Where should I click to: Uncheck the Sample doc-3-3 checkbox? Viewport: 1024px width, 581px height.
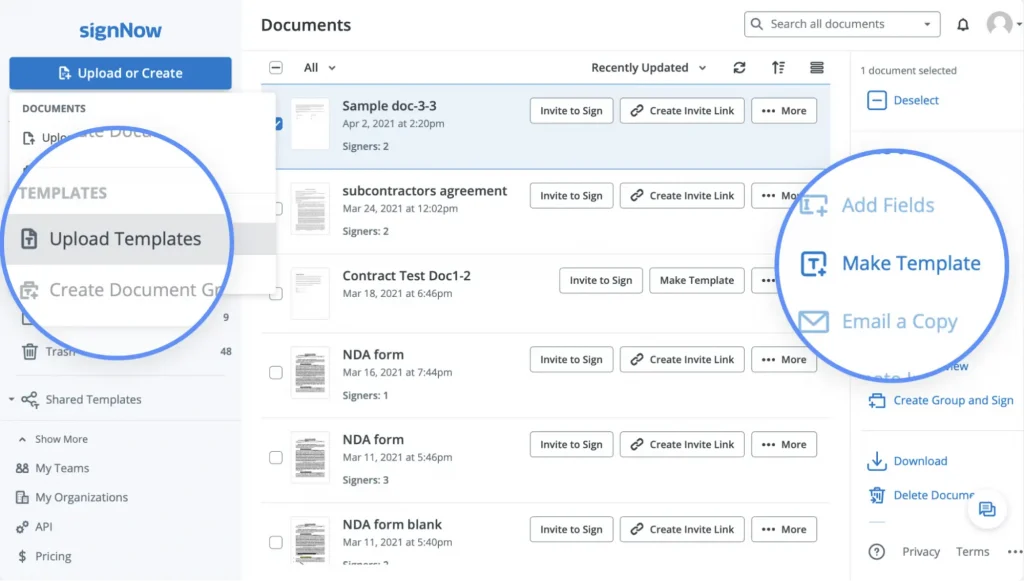(277, 124)
